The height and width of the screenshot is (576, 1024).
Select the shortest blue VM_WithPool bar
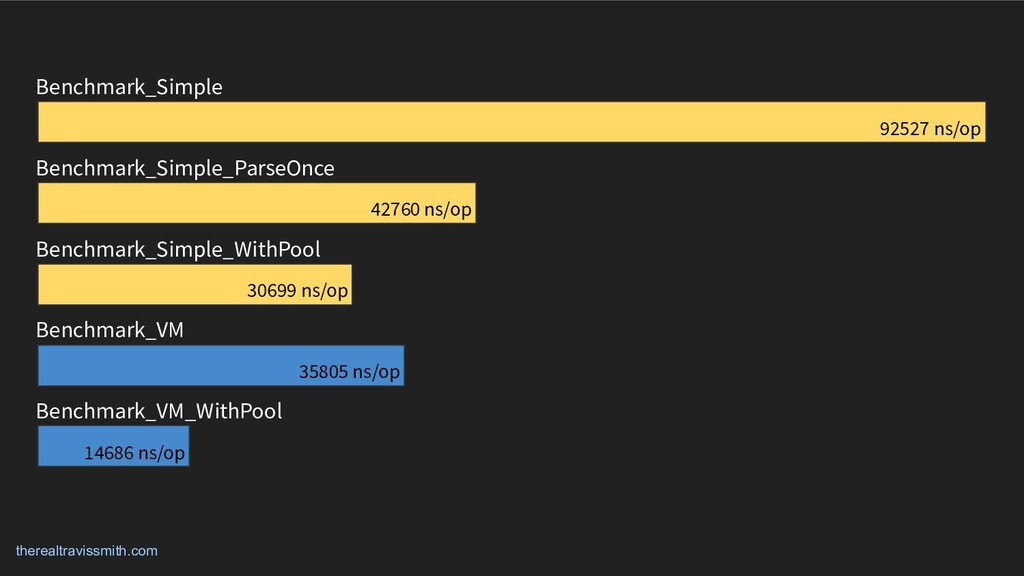60,446
